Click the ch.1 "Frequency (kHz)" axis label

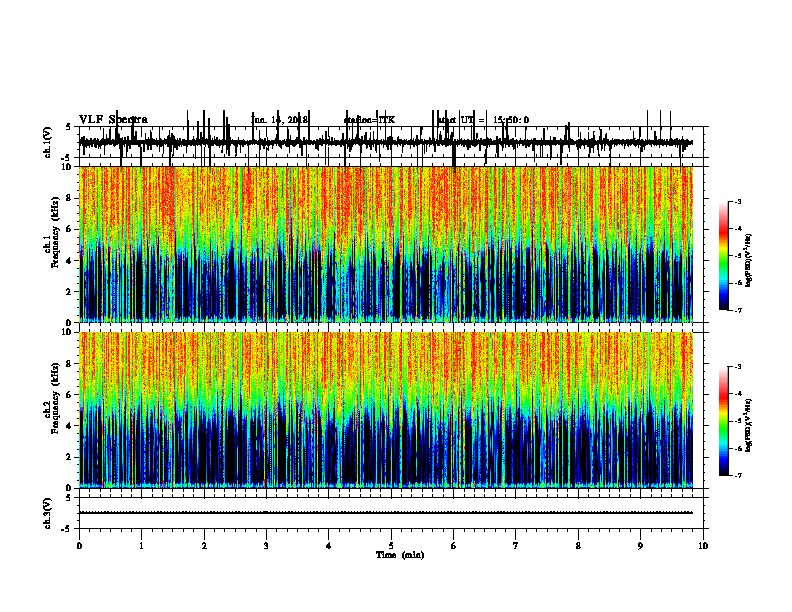click(x=55, y=233)
